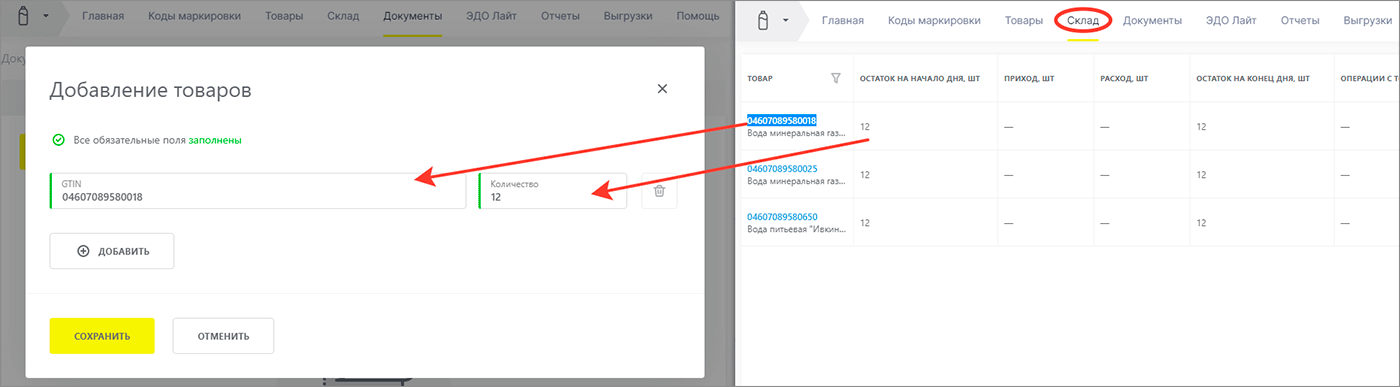The height and width of the screenshot is (387, 1400).
Task: Click the bottle logo in right window
Action: [x=763, y=20]
